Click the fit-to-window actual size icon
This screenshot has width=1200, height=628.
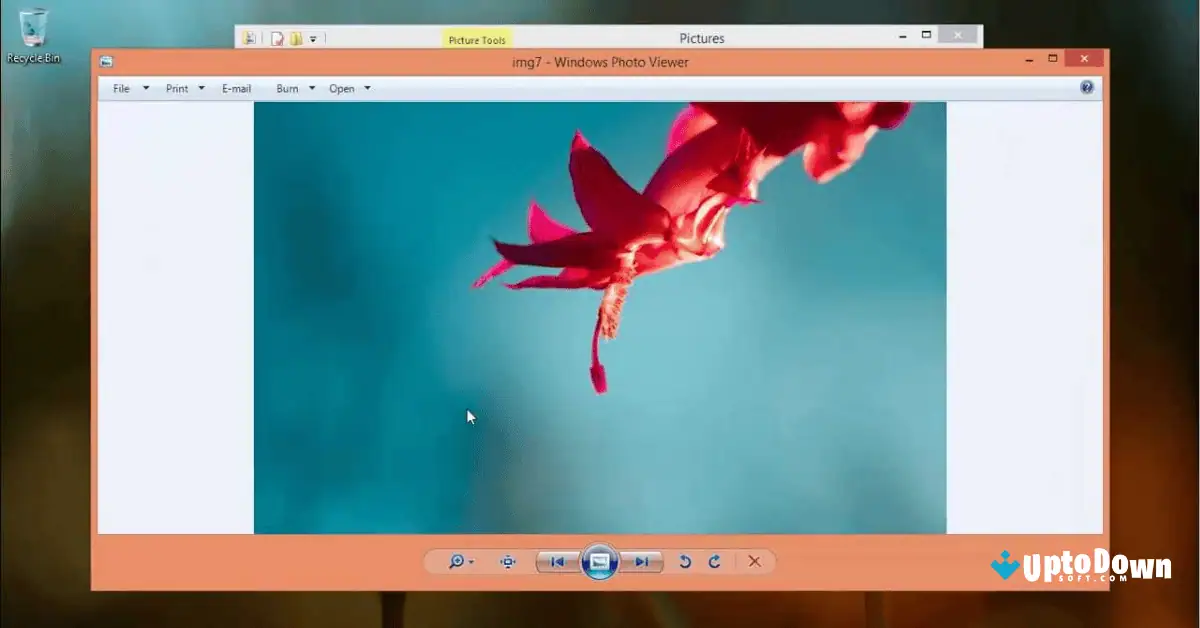point(507,561)
